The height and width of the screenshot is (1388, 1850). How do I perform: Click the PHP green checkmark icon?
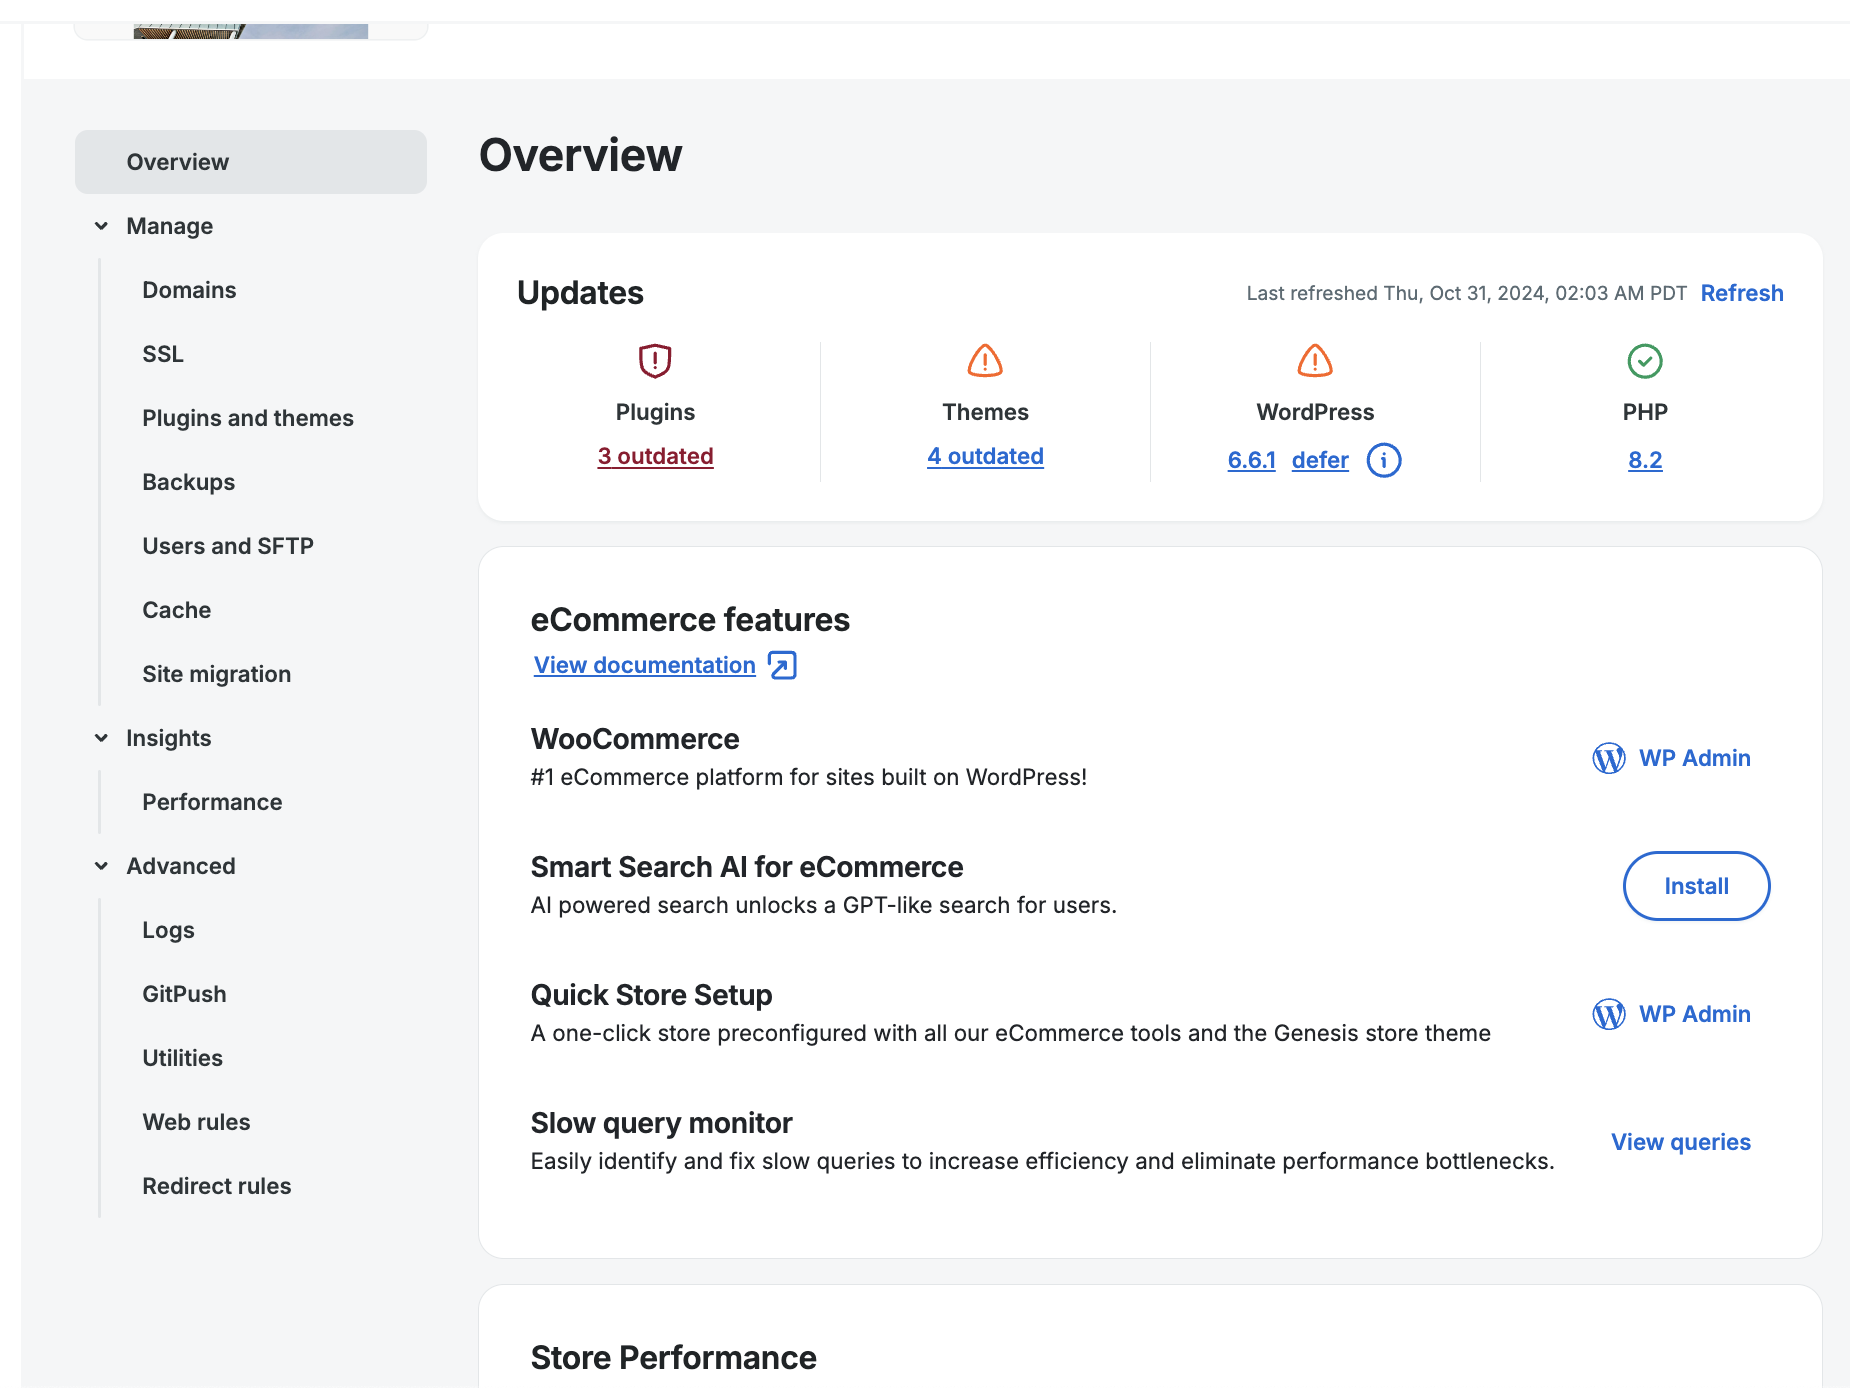tap(1645, 361)
